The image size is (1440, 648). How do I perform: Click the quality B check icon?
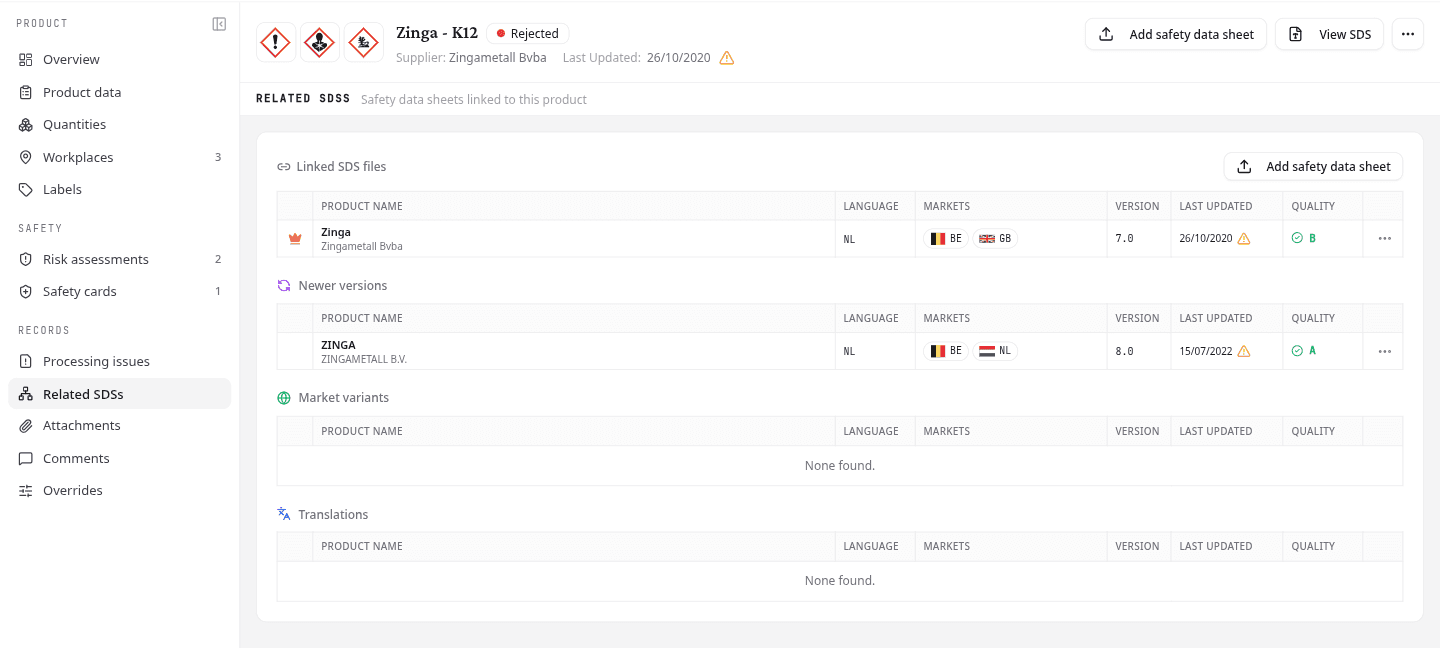point(1297,238)
